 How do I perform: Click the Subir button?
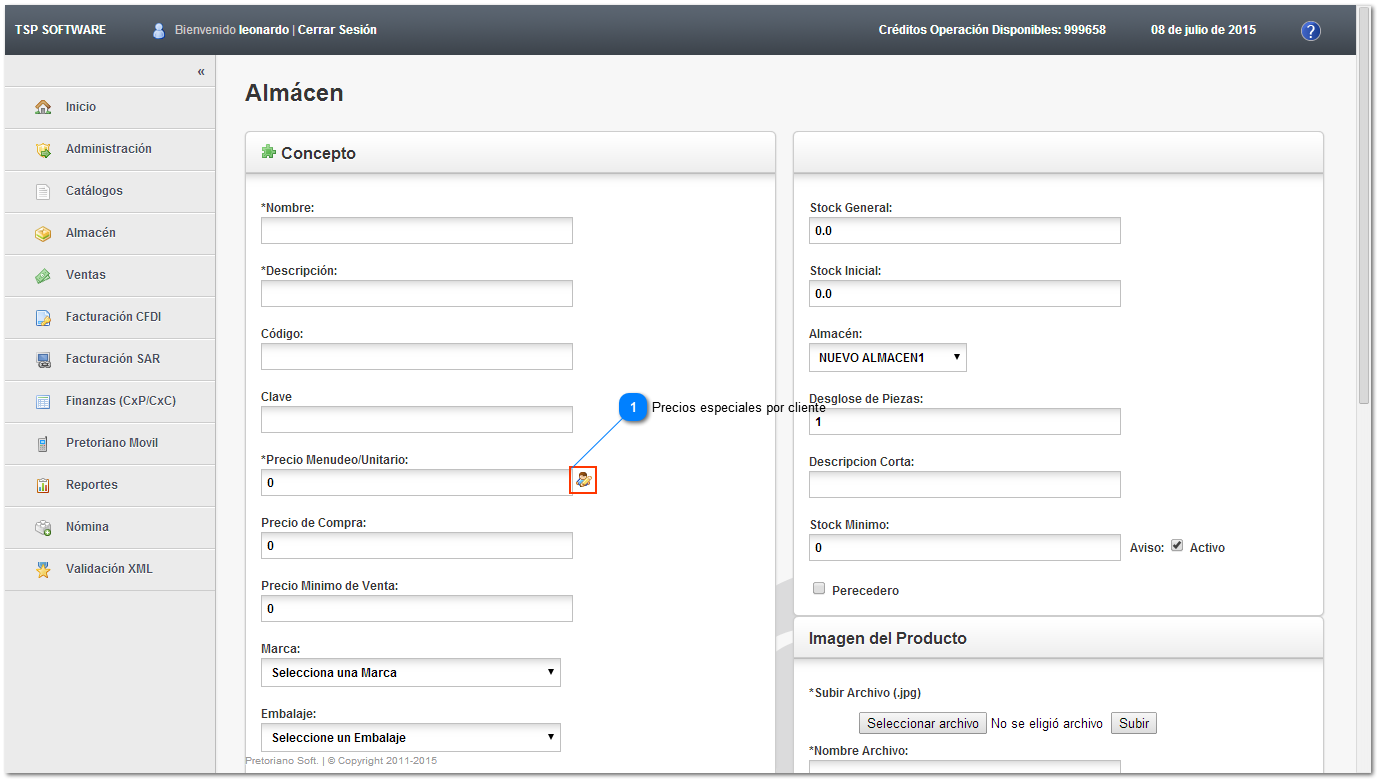(1134, 723)
